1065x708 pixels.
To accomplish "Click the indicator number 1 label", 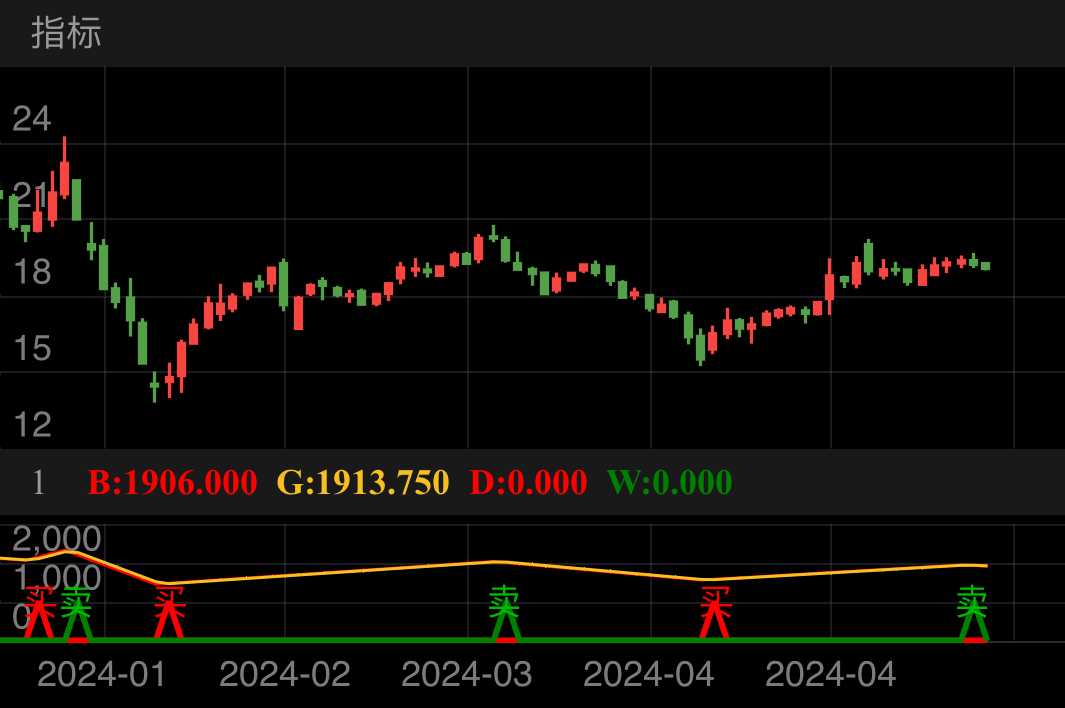I will tap(38, 483).
